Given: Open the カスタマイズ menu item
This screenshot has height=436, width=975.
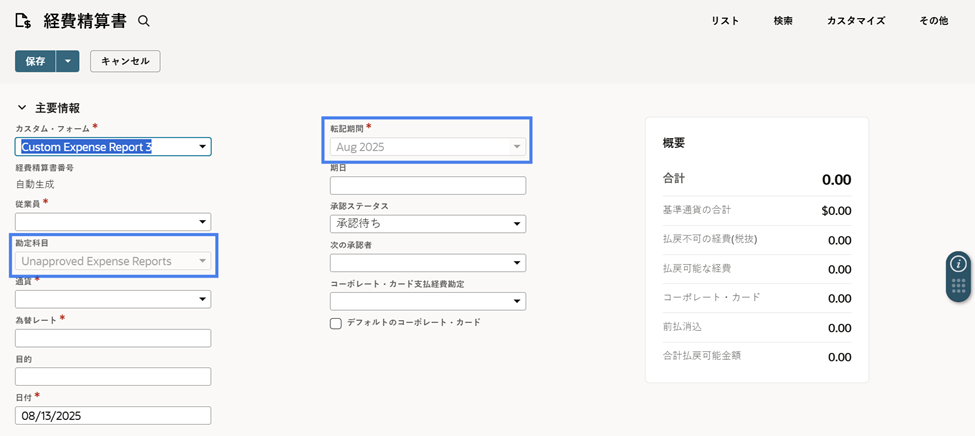Looking at the screenshot, I should point(856,21).
